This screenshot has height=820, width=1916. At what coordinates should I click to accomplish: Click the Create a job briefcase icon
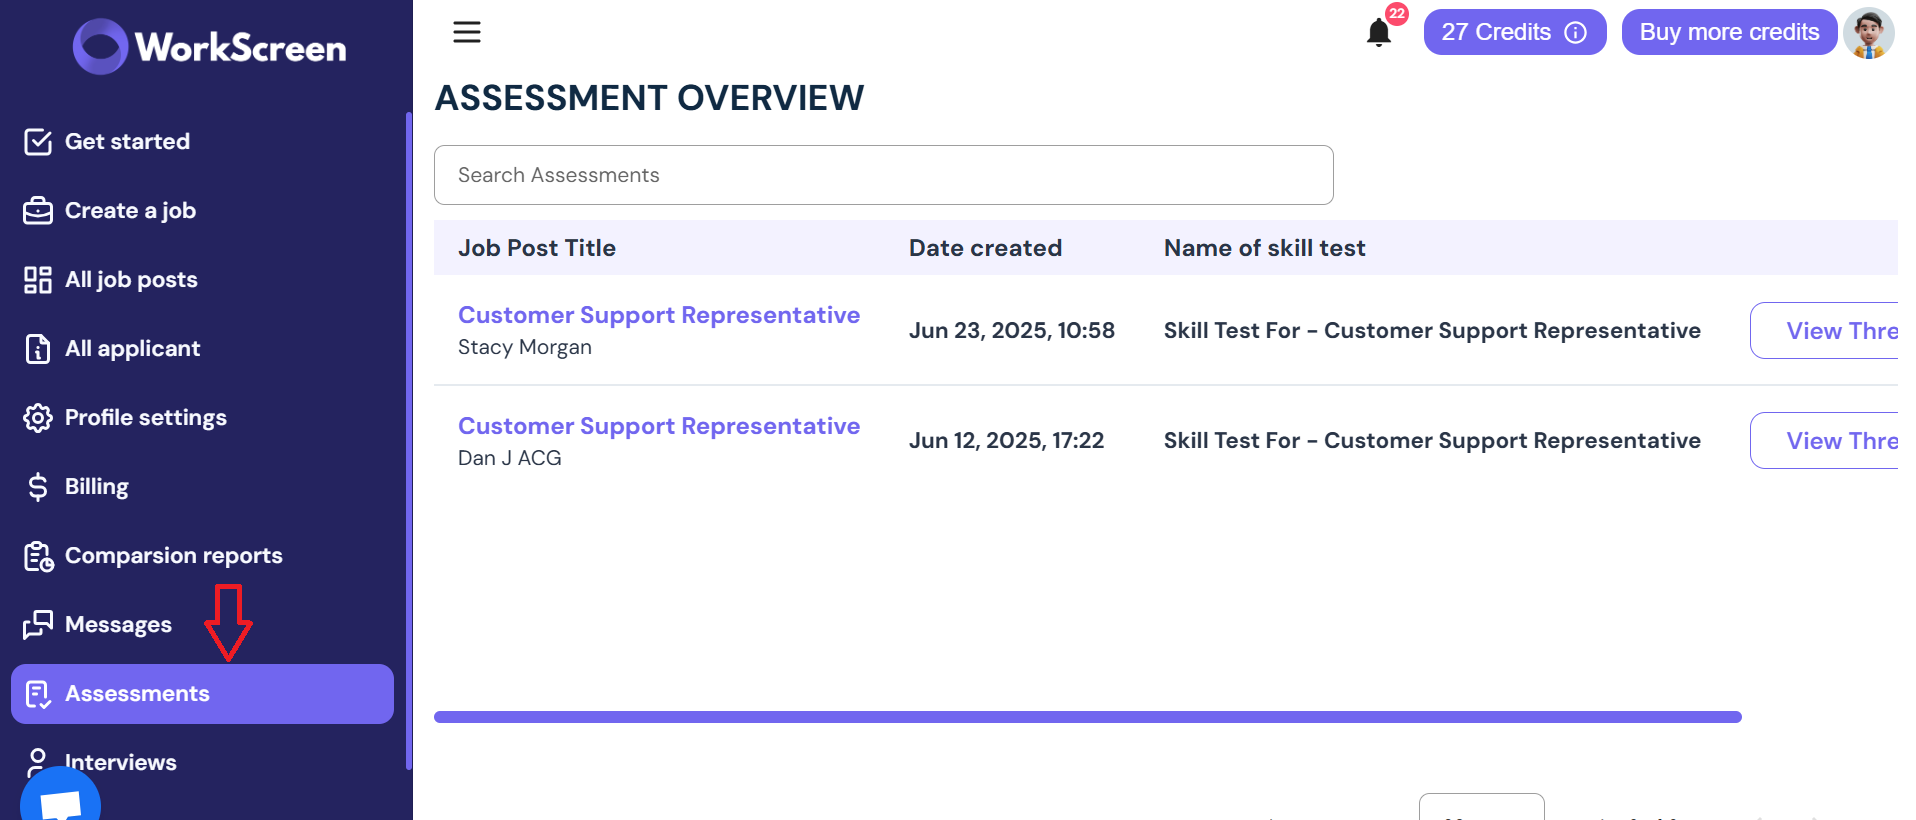click(x=38, y=211)
